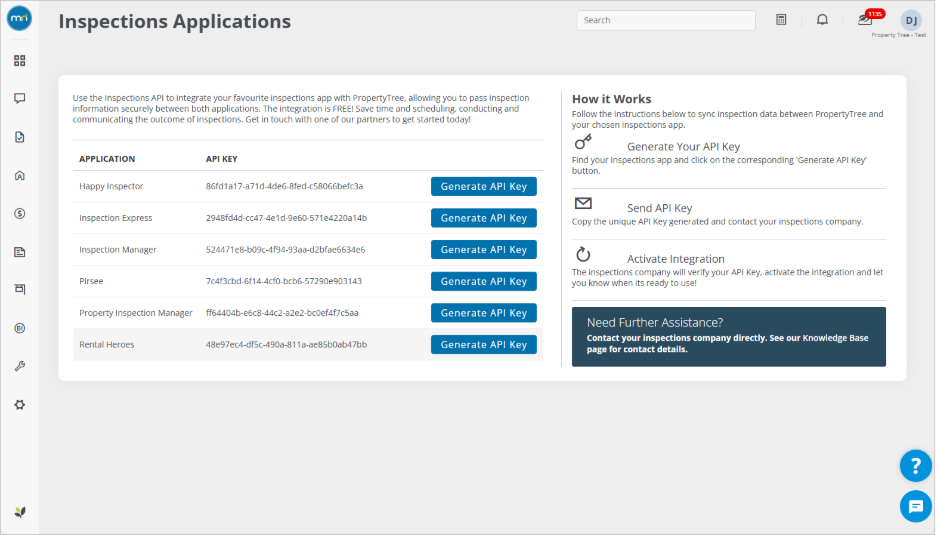
Task: Select the Property Inspection Manager API key value
Action: click(x=282, y=313)
